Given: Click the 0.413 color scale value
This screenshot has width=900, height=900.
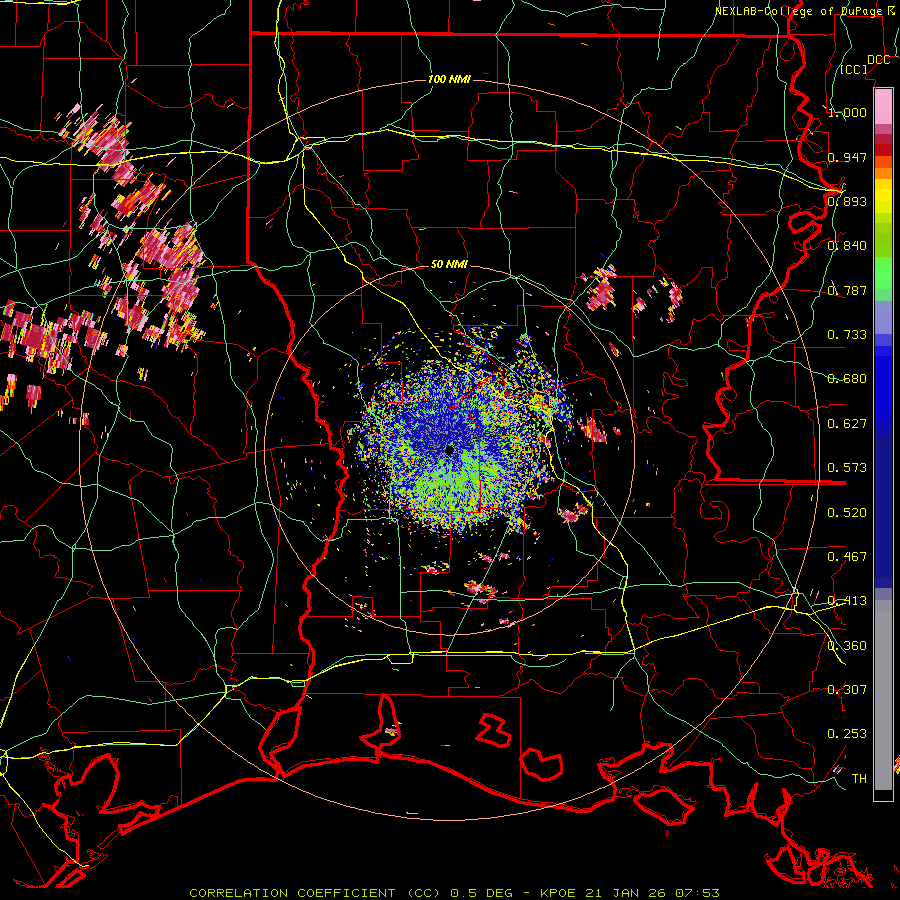Looking at the screenshot, I should pos(847,600).
